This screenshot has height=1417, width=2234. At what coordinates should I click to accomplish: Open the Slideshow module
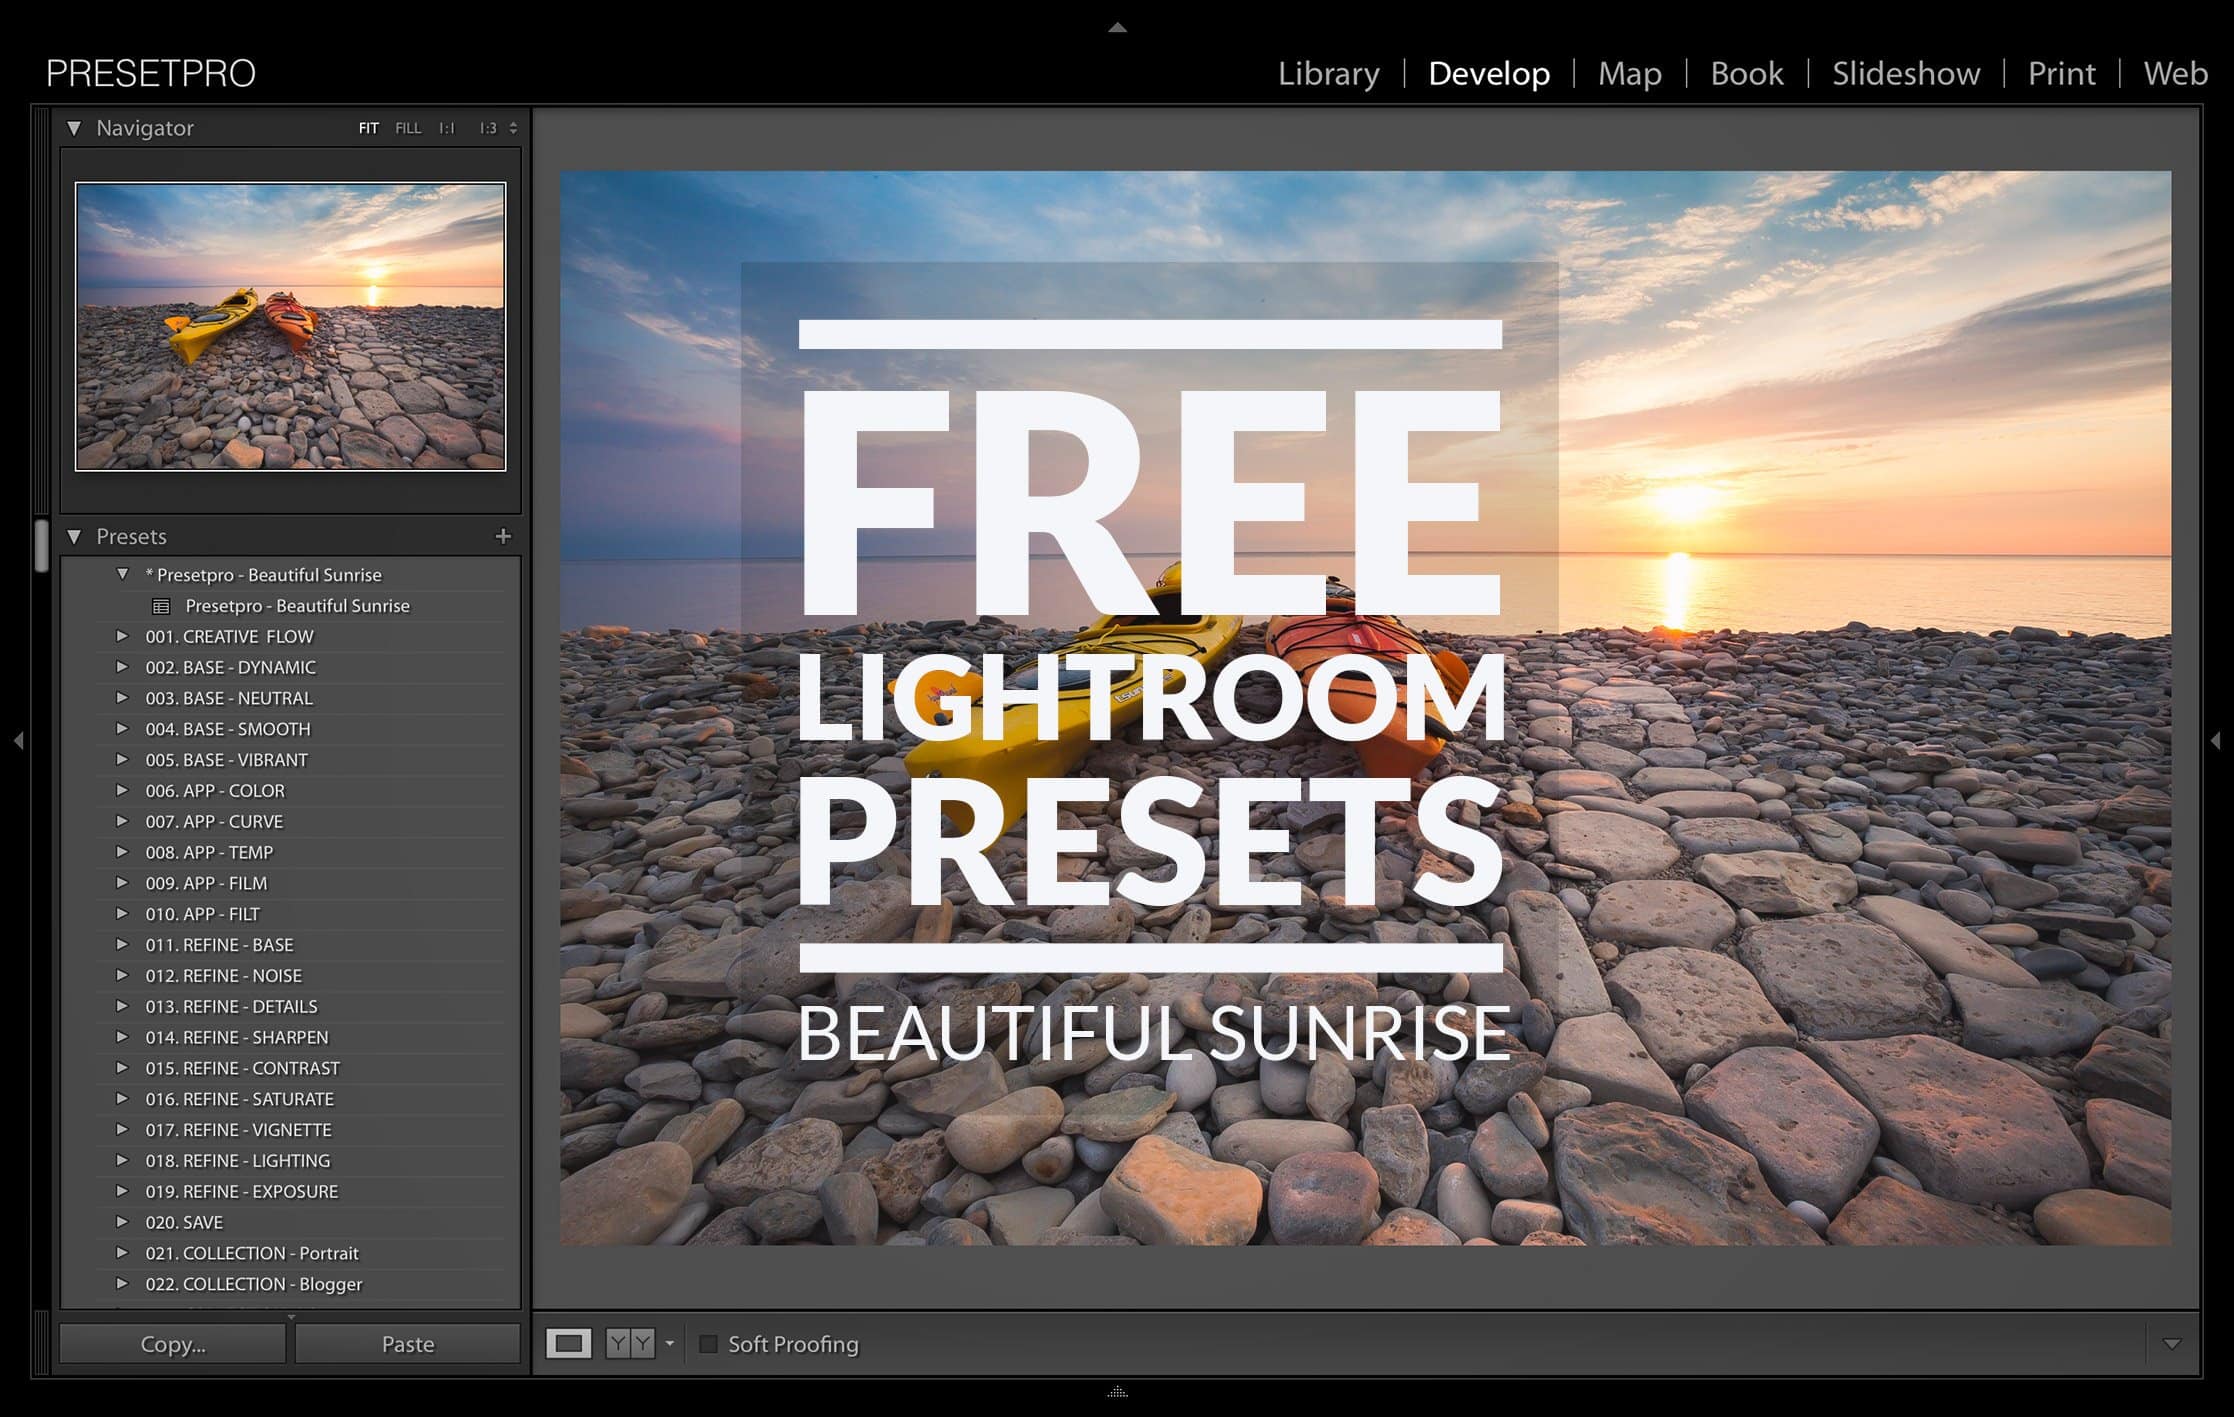1904,73
